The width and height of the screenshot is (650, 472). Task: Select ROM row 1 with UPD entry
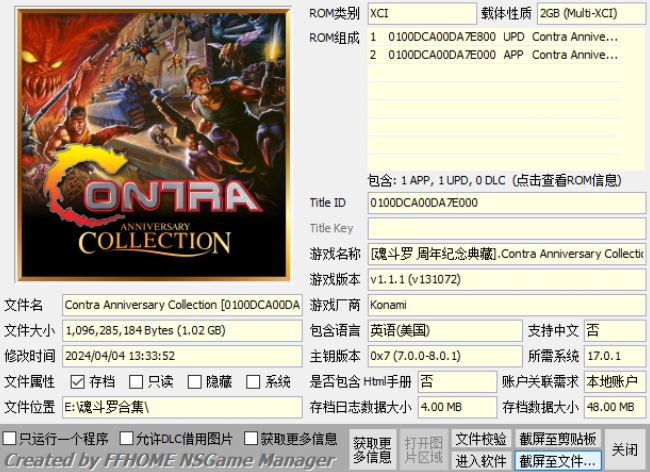tap(494, 37)
